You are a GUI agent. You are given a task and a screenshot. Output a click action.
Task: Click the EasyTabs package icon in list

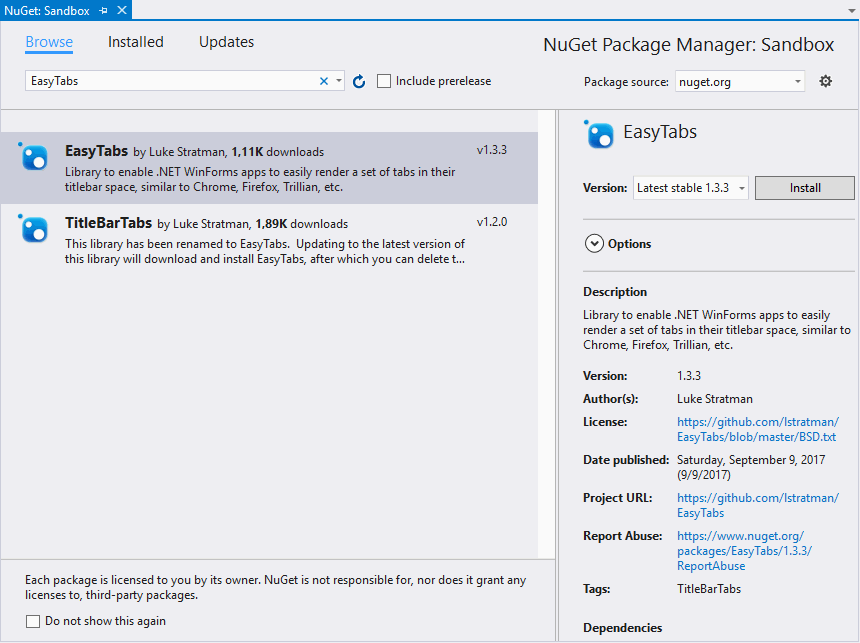[33, 157]
